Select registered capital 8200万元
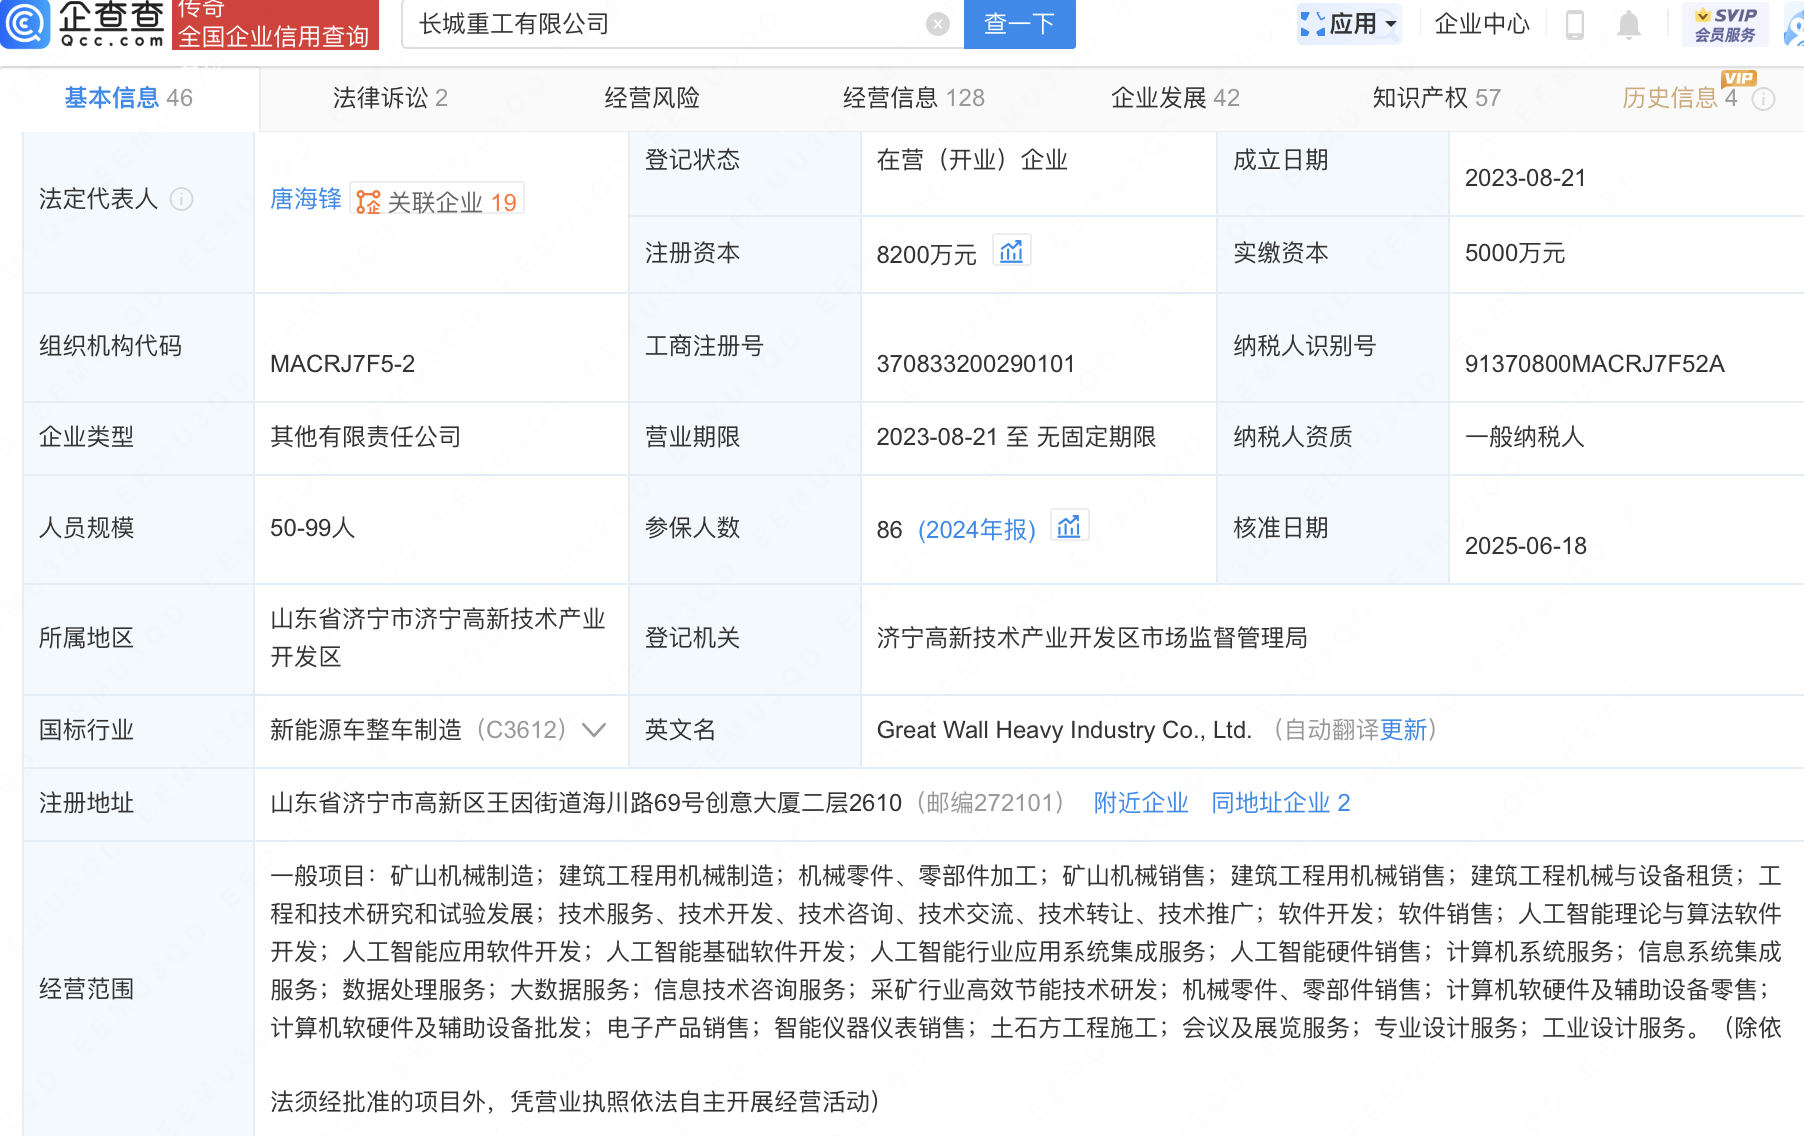The width and height of the screenshot is (1804, 1136). pyautogui.click(x=926, y=254)
